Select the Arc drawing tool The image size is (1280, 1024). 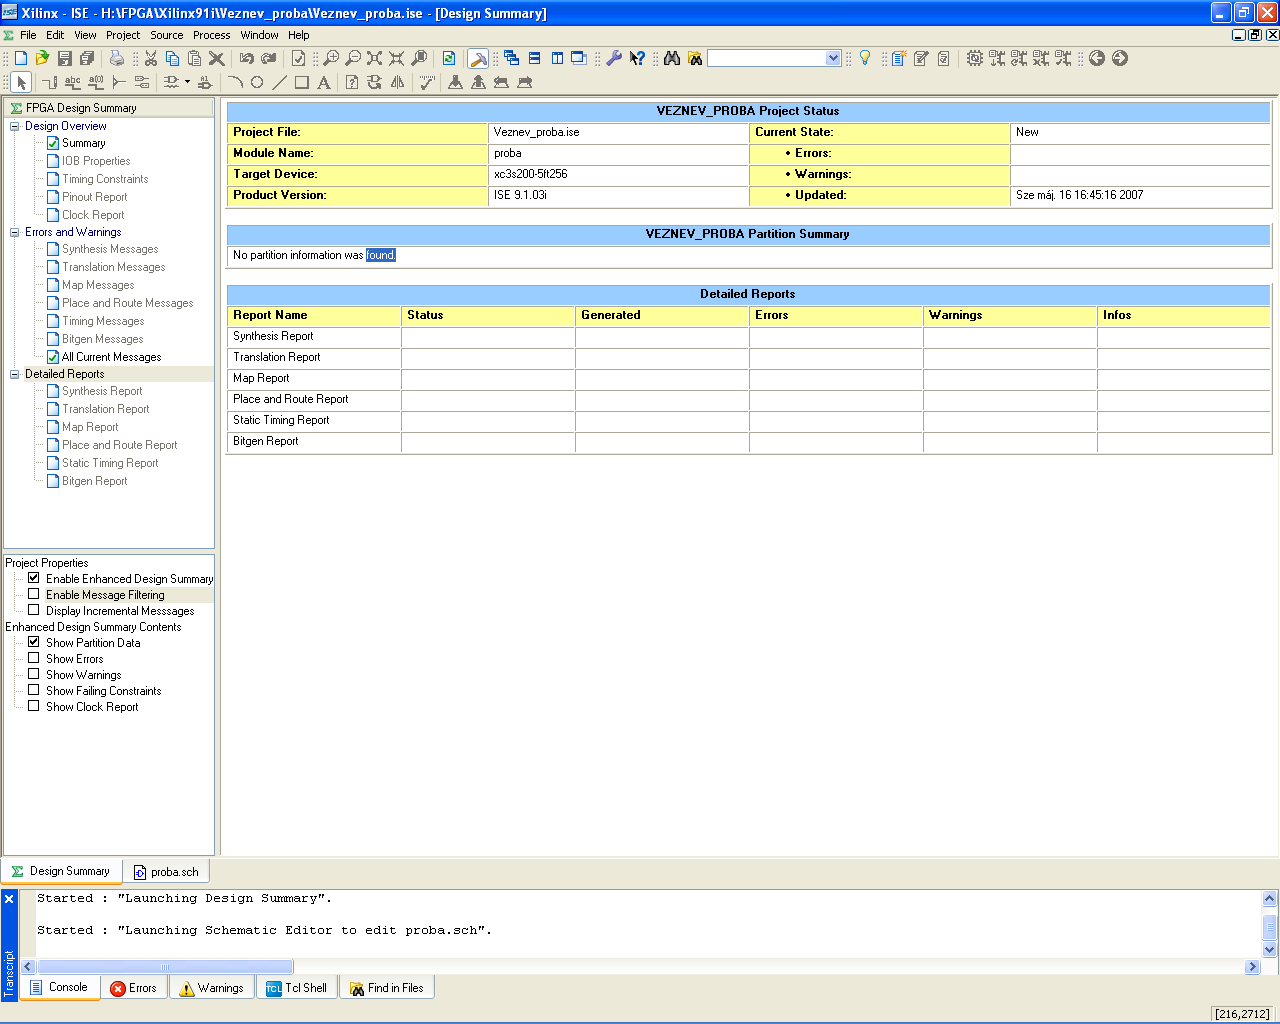tap(235, 82)
